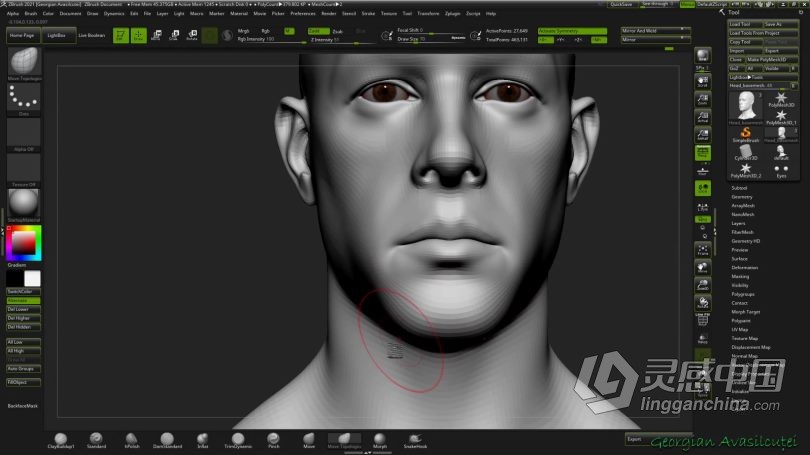Select the Move brush in bottom shelf
The image size is (810, 455).
click(309, 441)
